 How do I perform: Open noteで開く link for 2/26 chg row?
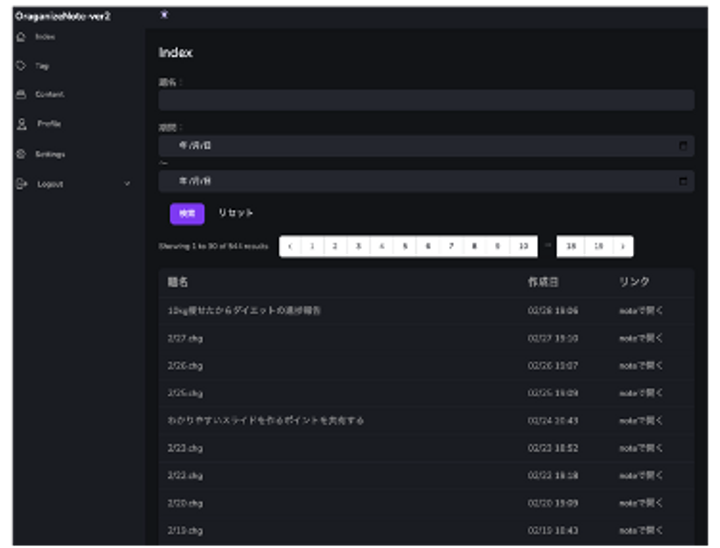pyautogui.click(x=641, y=366)
